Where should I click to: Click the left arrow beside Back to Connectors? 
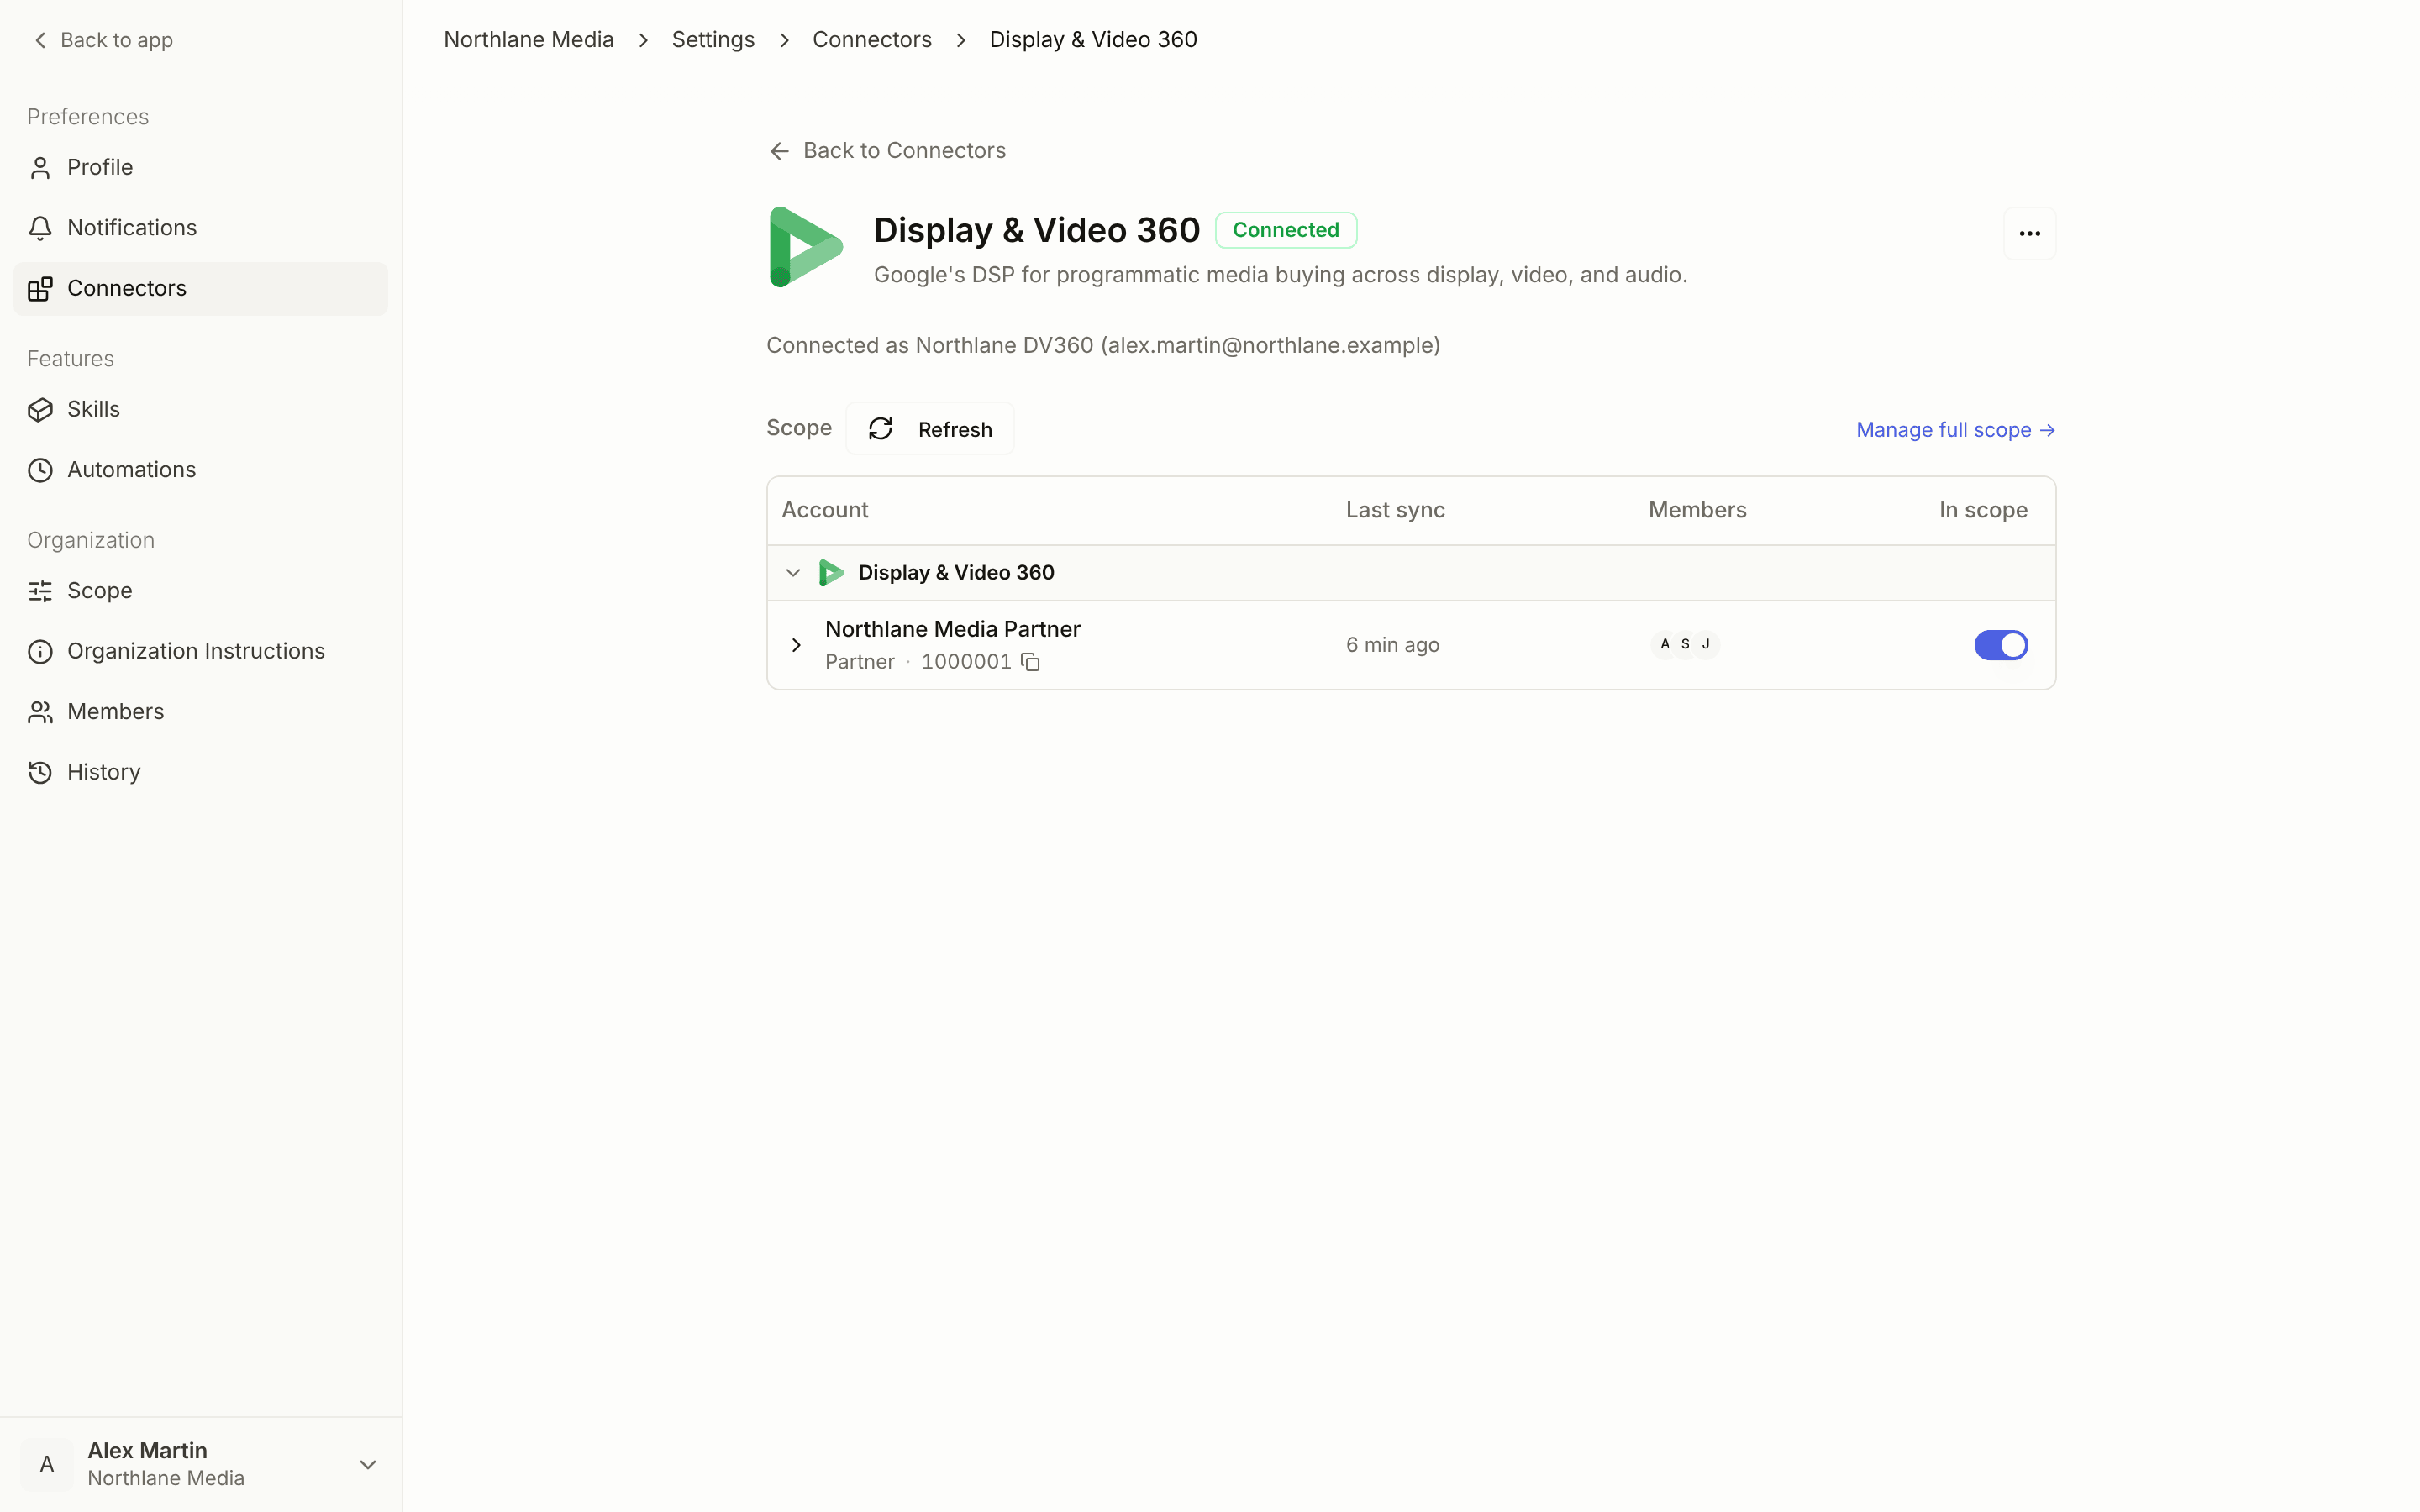(x=779, y=151)
